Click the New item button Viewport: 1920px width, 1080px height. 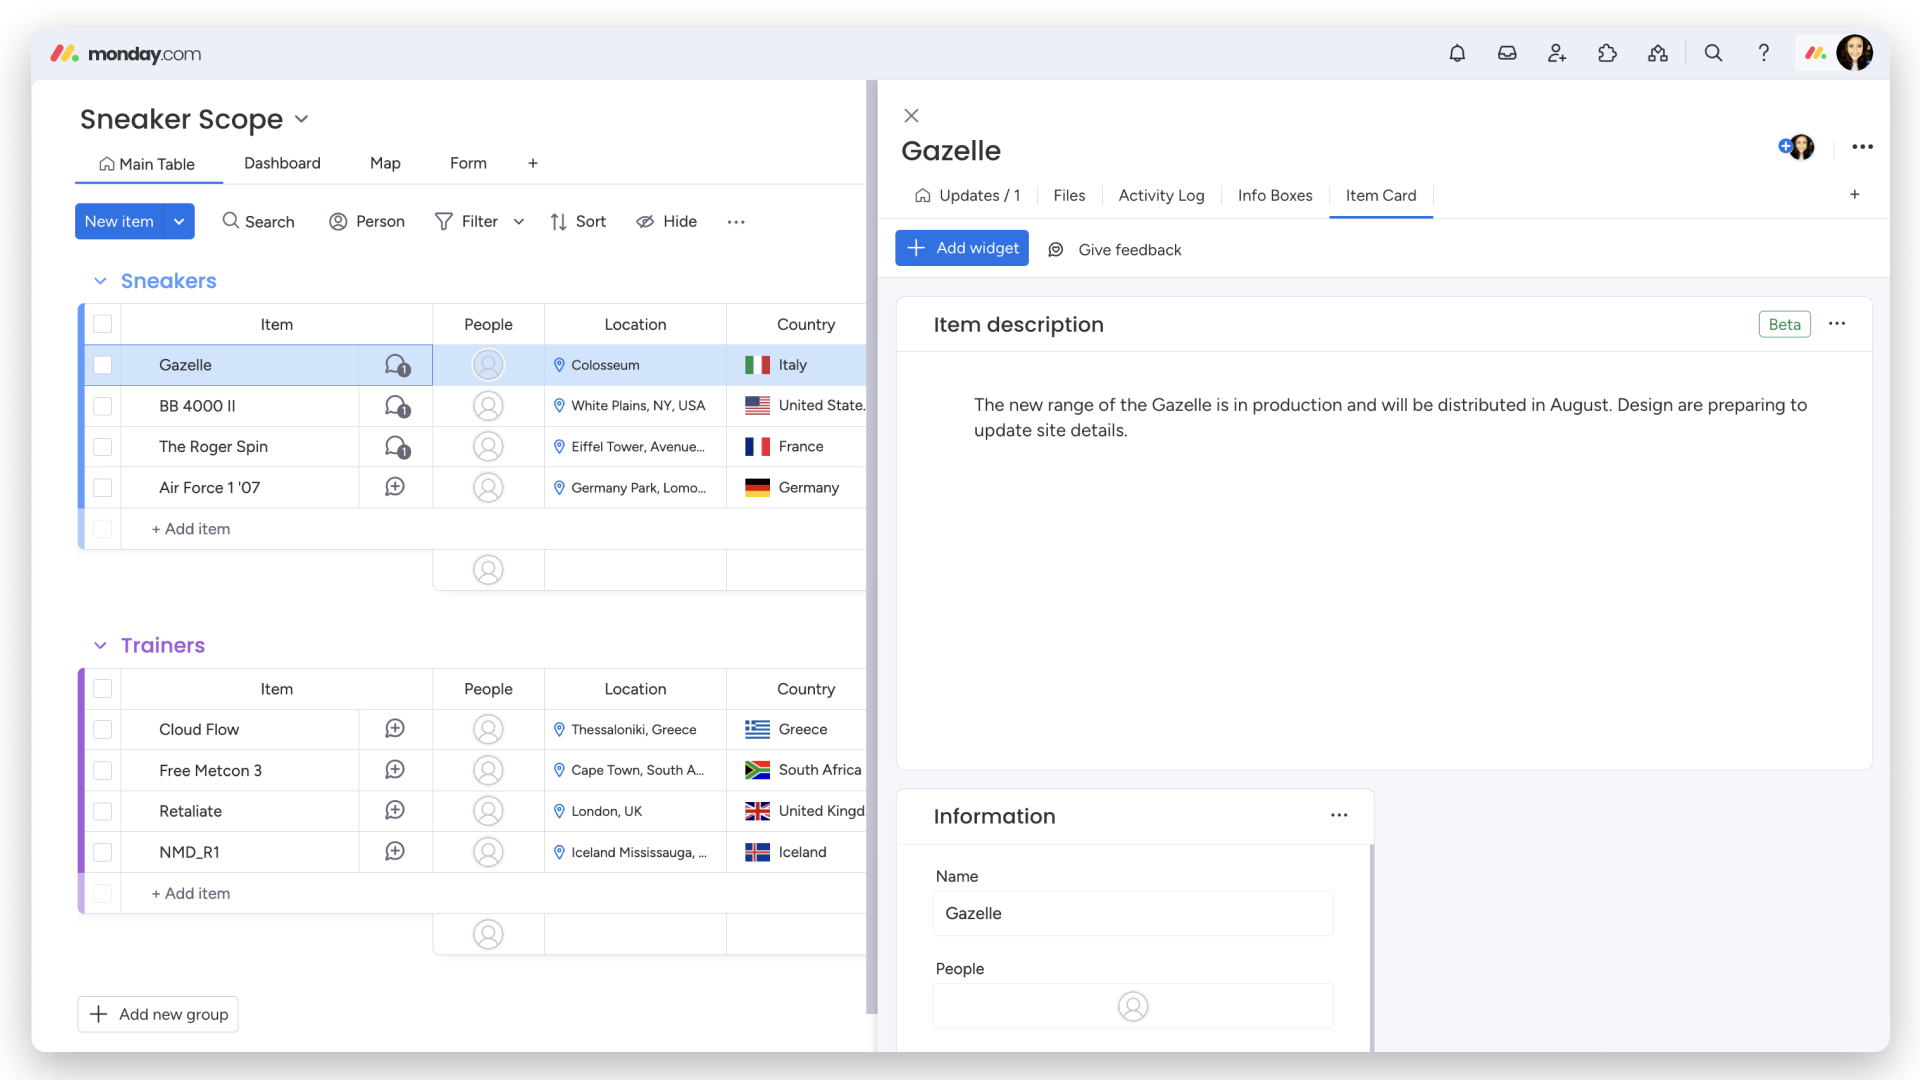coord(119,222)
